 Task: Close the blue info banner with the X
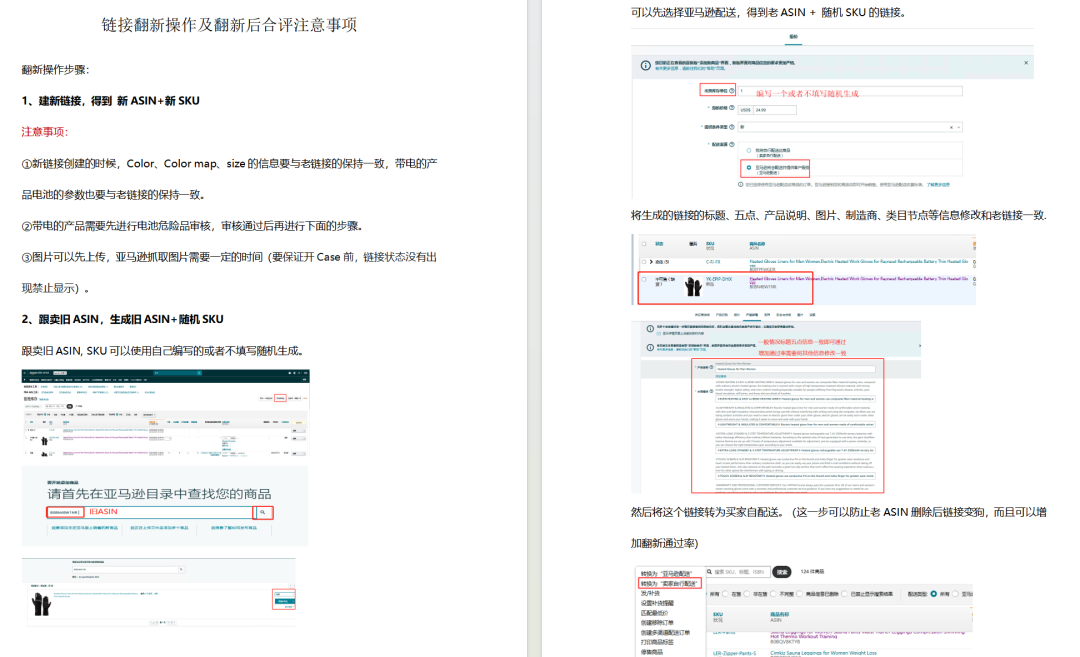(1026, 63)
